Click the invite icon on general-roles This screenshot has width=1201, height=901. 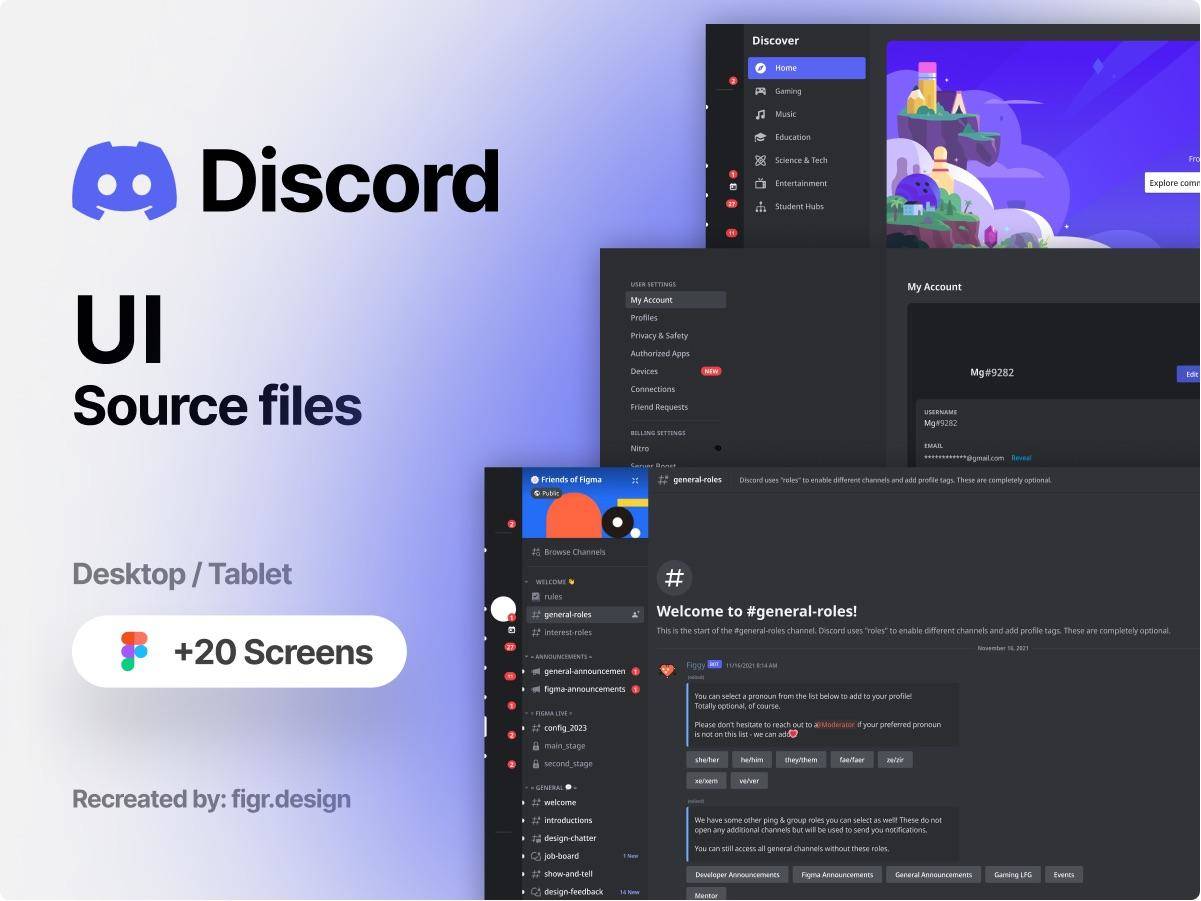[x=636, y=615]
